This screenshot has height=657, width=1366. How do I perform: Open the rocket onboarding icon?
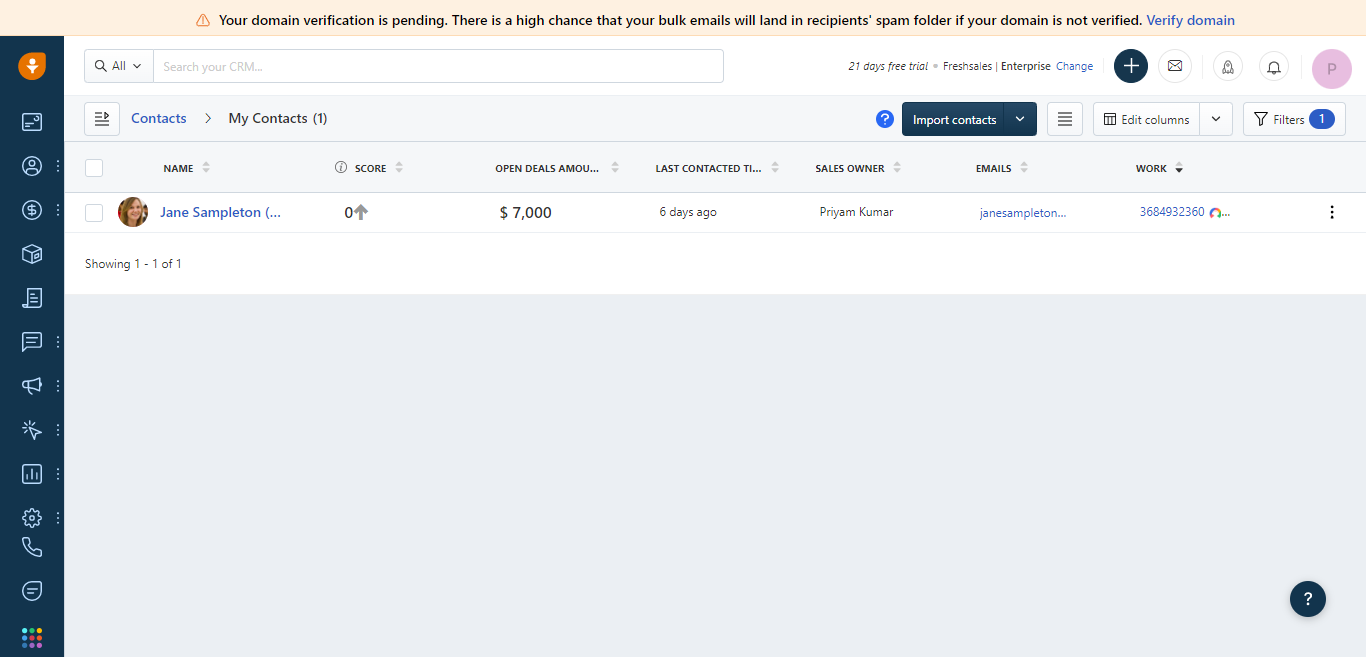[1228, 67]
